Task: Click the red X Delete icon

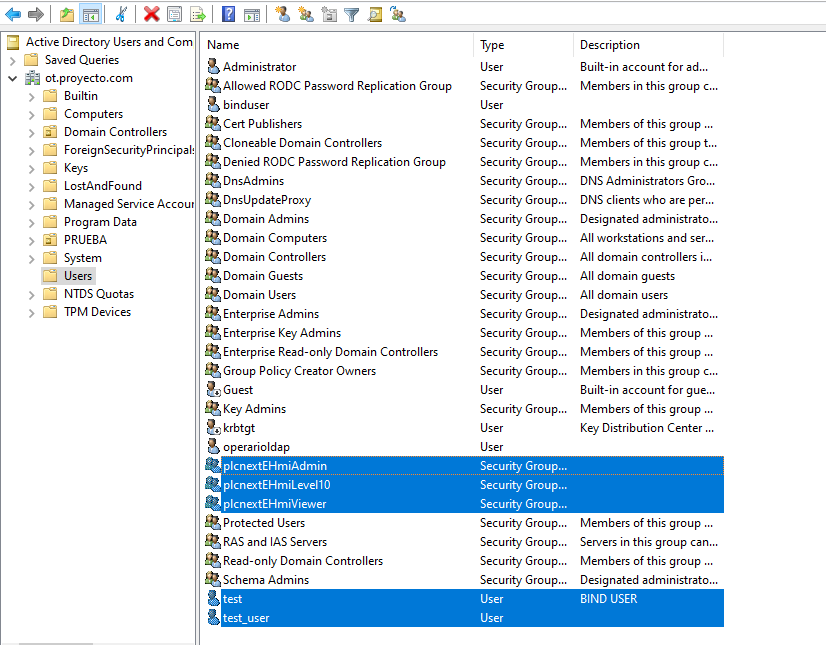Action: pos(152,14)
